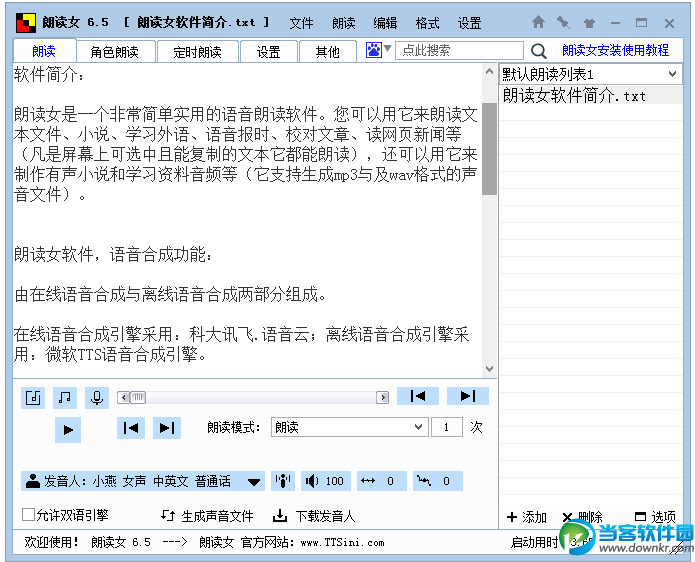This screenshot has width=695, height=562.
Task: Click the home icon in title bar
Action: click(538, 22)
